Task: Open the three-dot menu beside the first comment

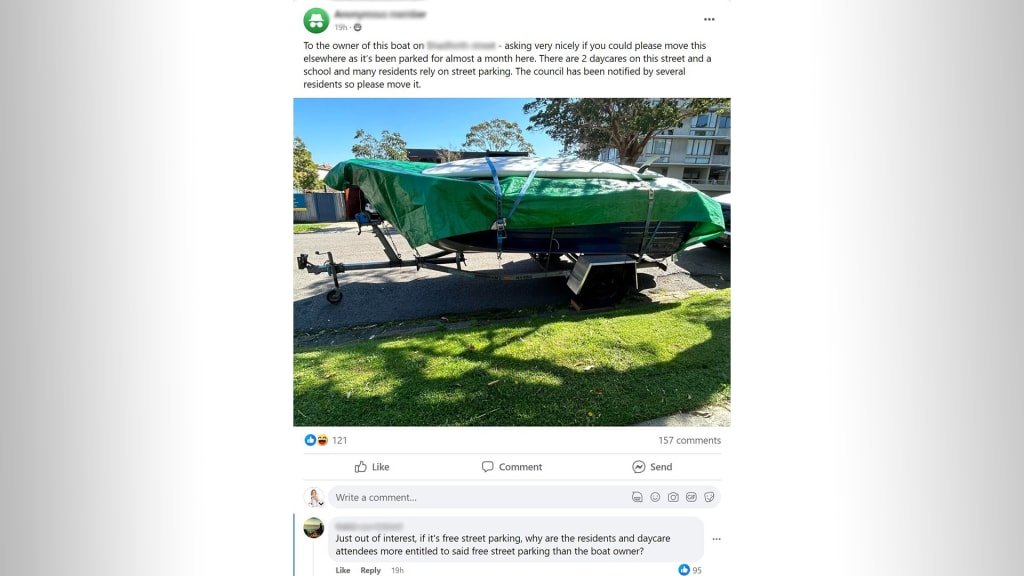Action: [x=716, y=539]
